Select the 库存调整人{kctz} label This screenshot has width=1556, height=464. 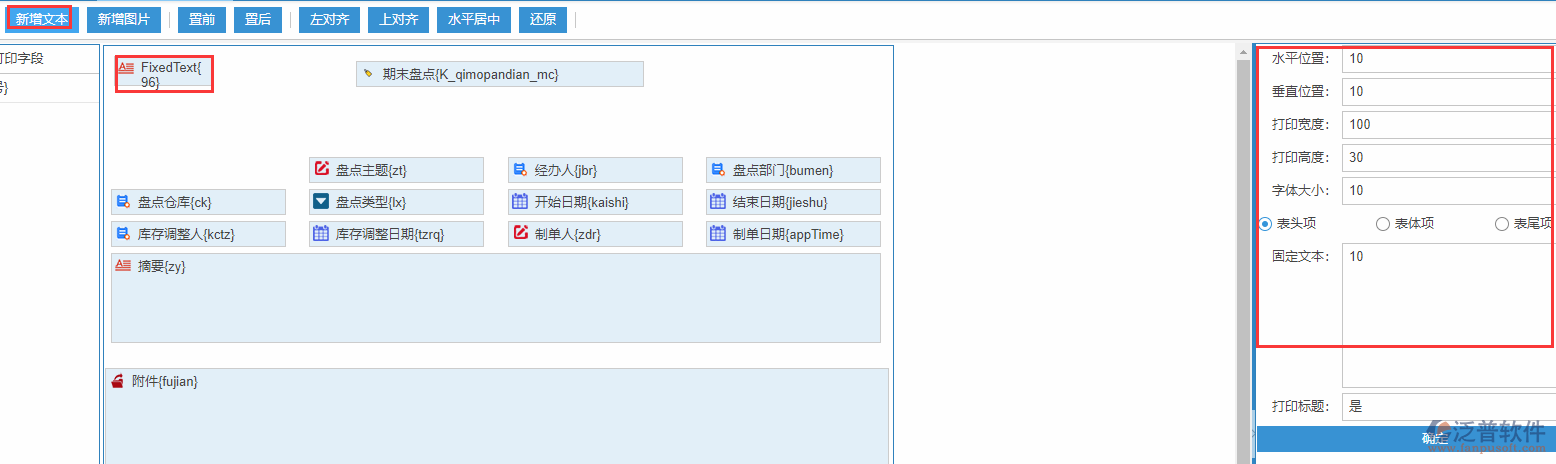(186, 234)
